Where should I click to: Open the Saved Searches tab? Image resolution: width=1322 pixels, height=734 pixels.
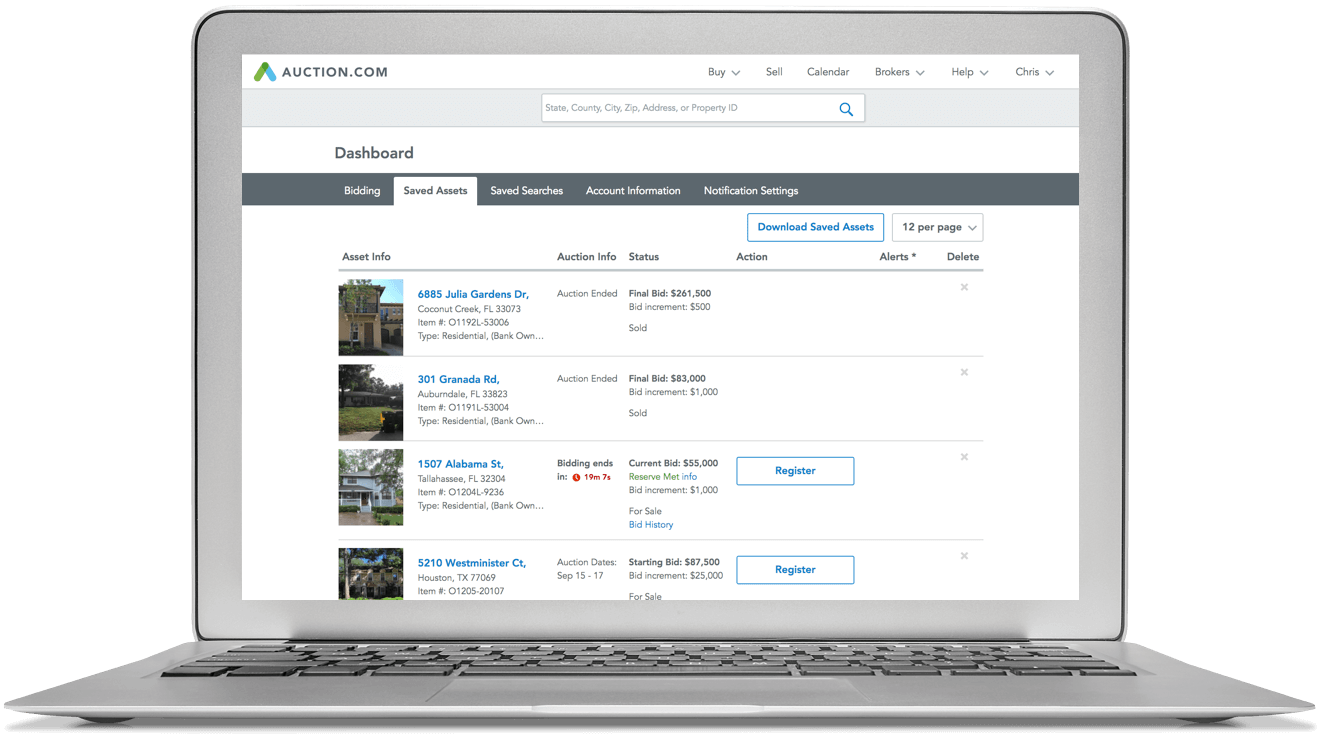tap(526, 191)
